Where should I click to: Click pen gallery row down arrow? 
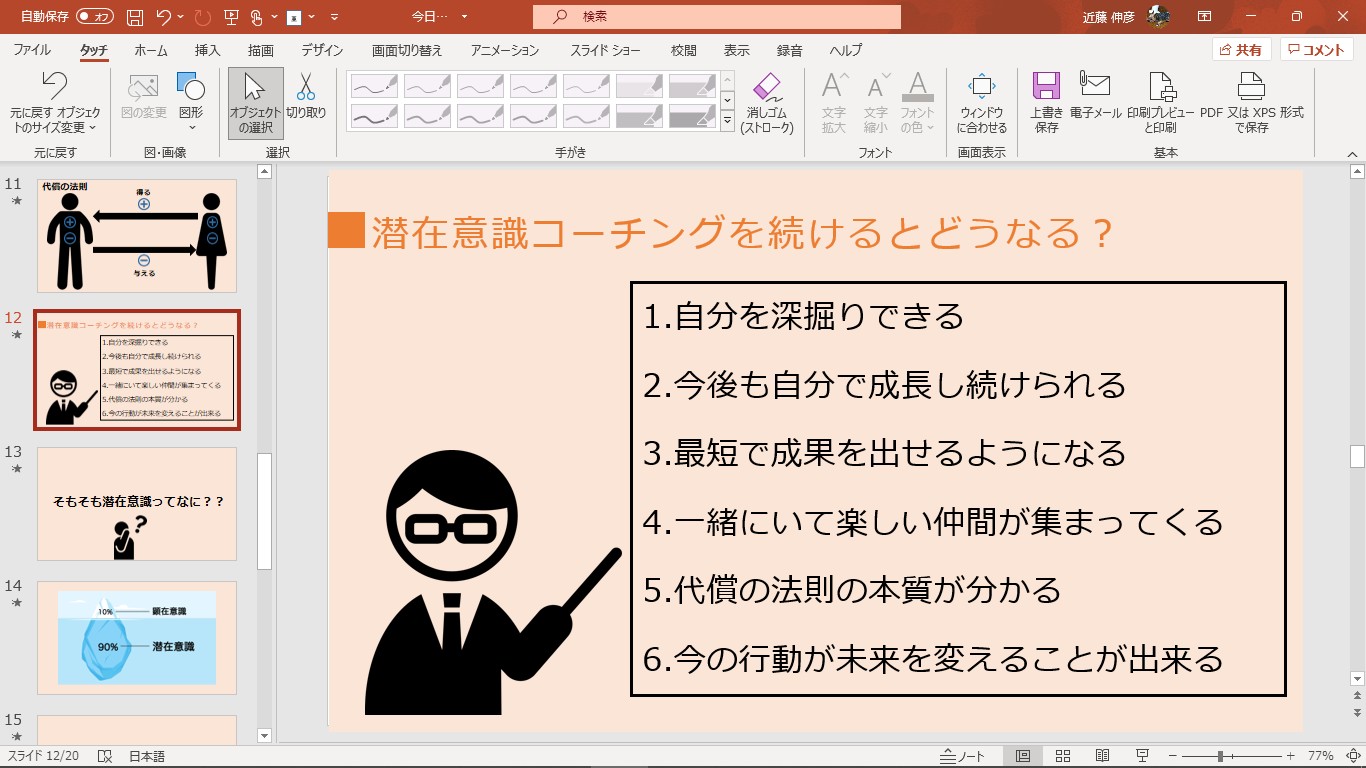point(727,100)
